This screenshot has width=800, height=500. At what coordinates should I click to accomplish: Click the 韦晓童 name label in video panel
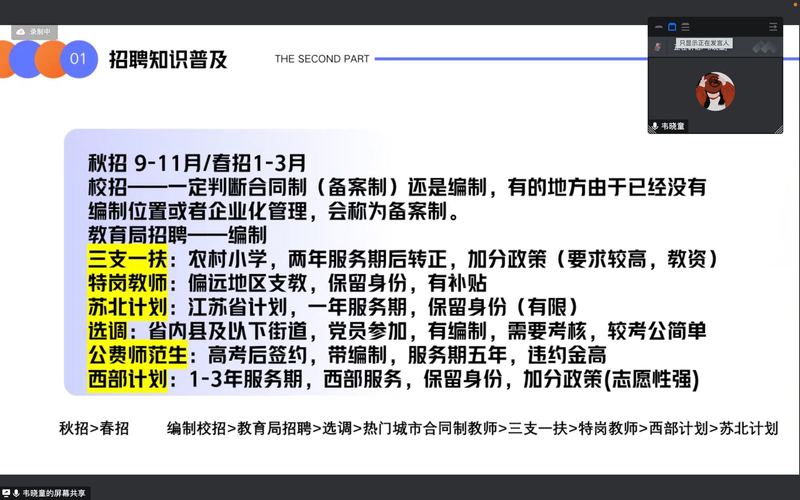pyautogui.click(x=673, y=126)
